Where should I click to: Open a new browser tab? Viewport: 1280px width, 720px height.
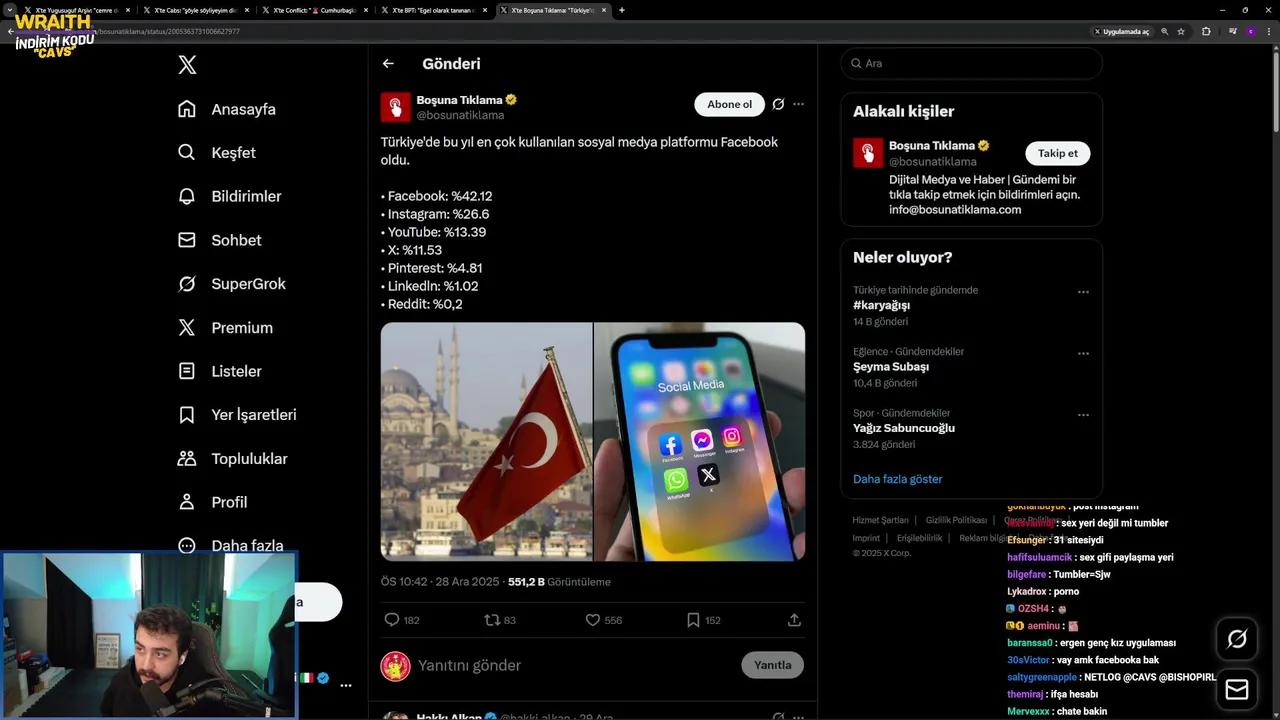(x=622, y=10)
